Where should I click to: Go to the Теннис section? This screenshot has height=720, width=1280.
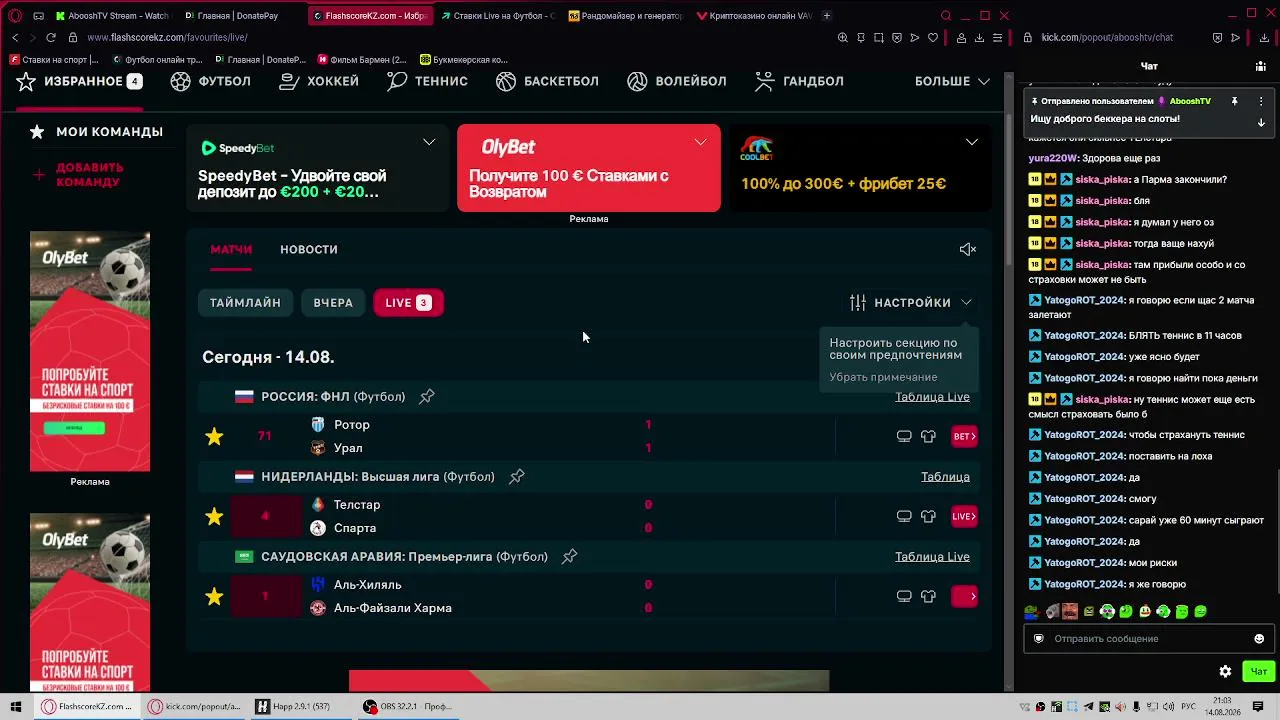427,81
